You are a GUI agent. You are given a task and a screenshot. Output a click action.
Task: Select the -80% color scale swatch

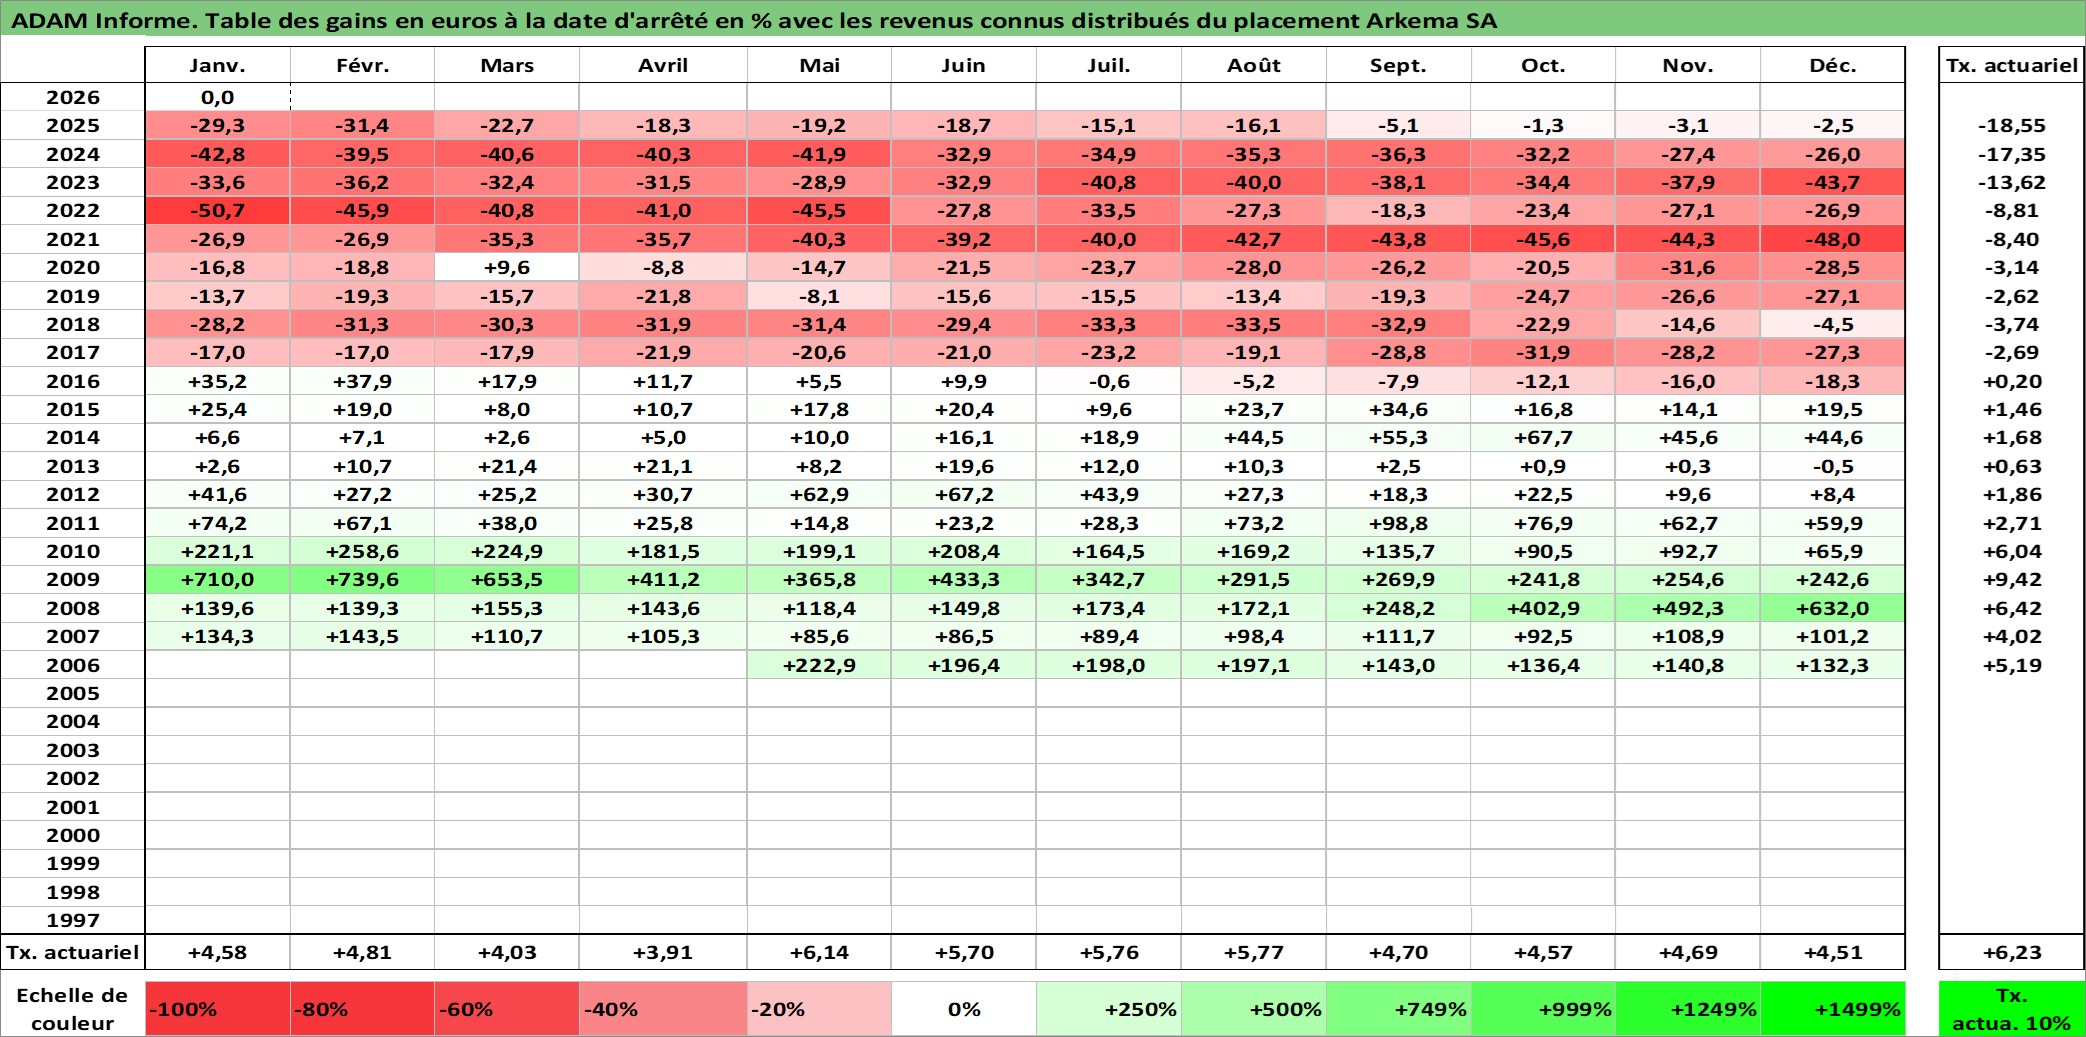coord(362,1009)
